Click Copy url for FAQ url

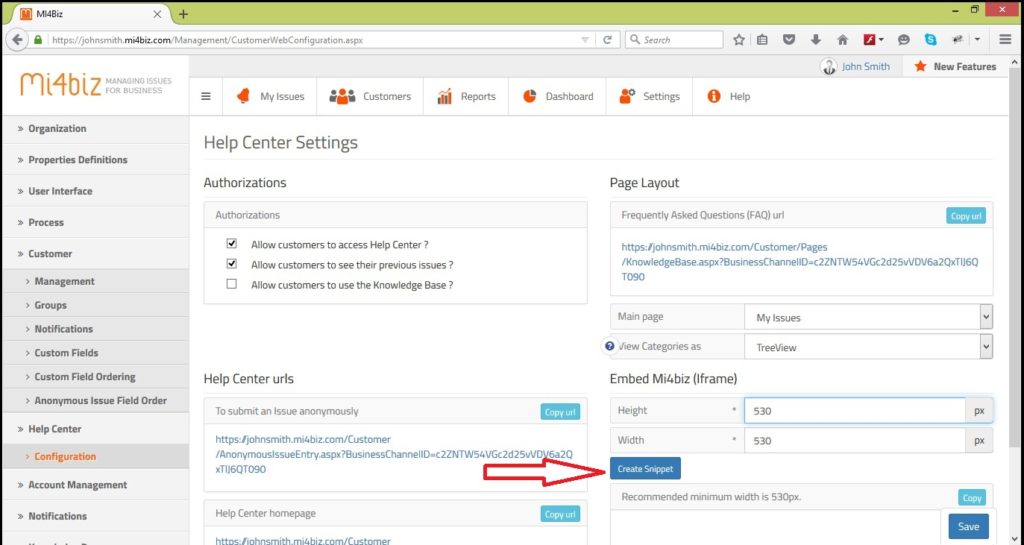966,216
